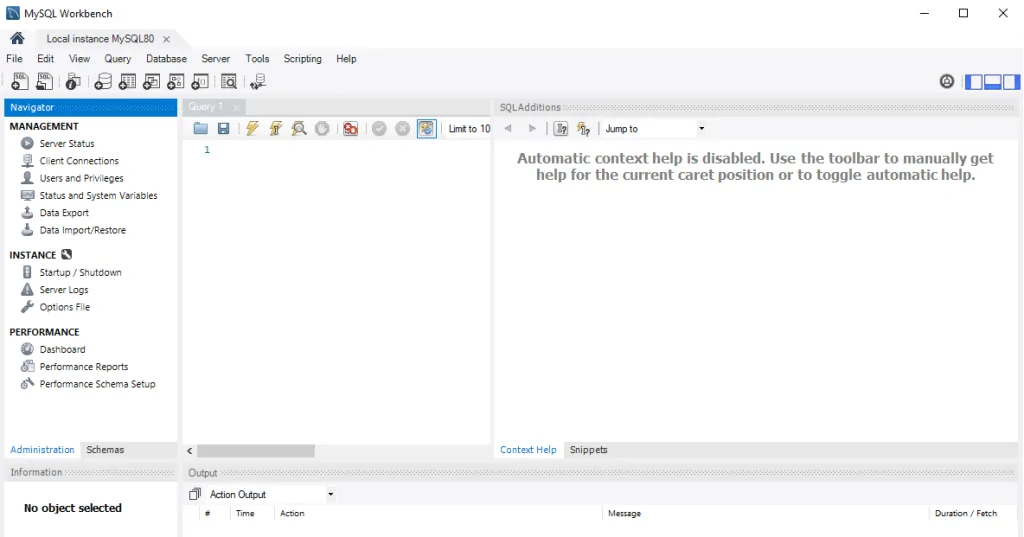Commit transaction checkmark icon

[379, 129]
